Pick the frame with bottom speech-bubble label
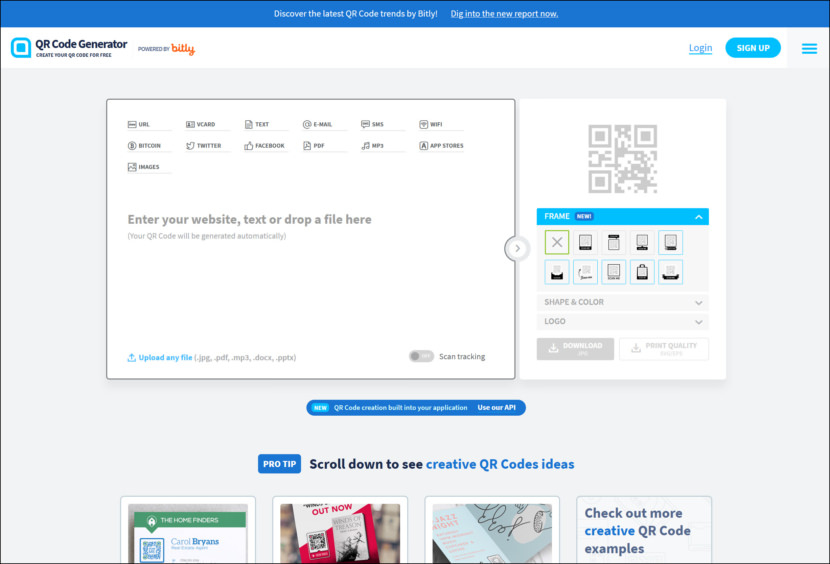This screenshot has height=564, width=830. 642,243
